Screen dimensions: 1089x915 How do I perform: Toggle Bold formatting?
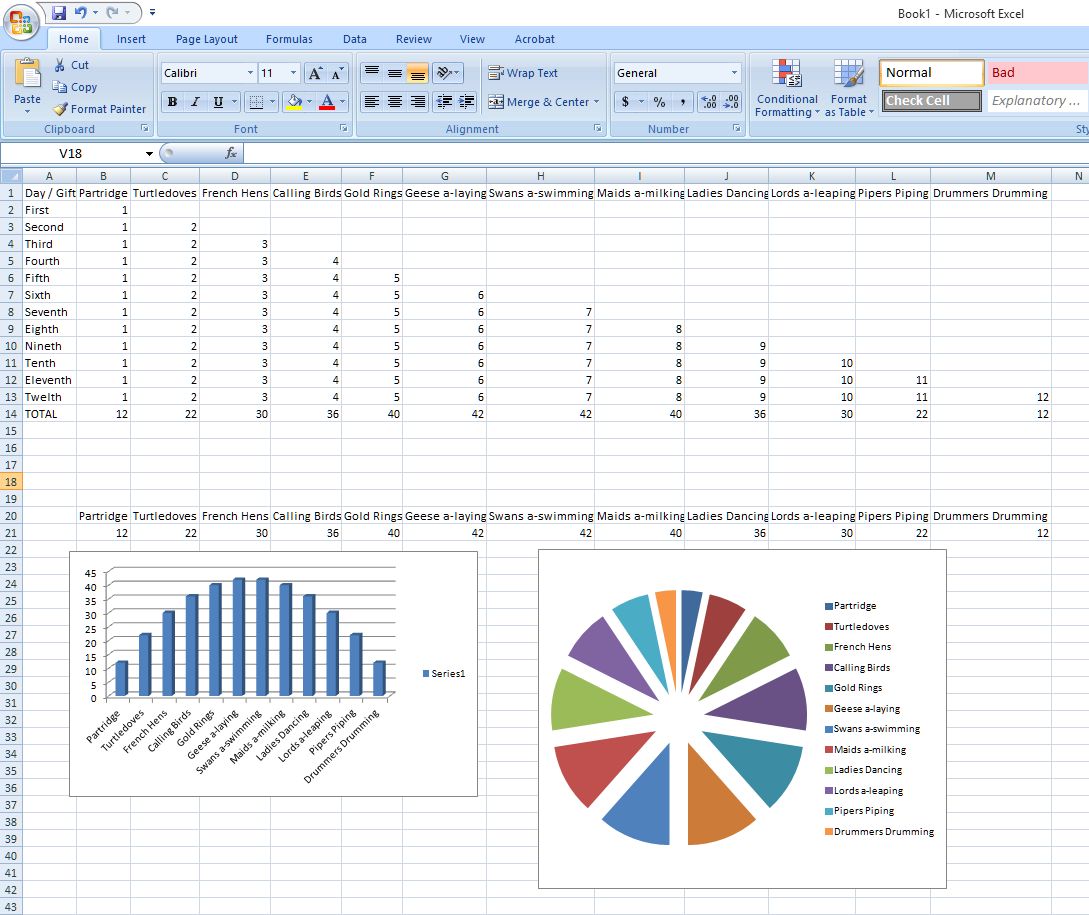point(172,102)
